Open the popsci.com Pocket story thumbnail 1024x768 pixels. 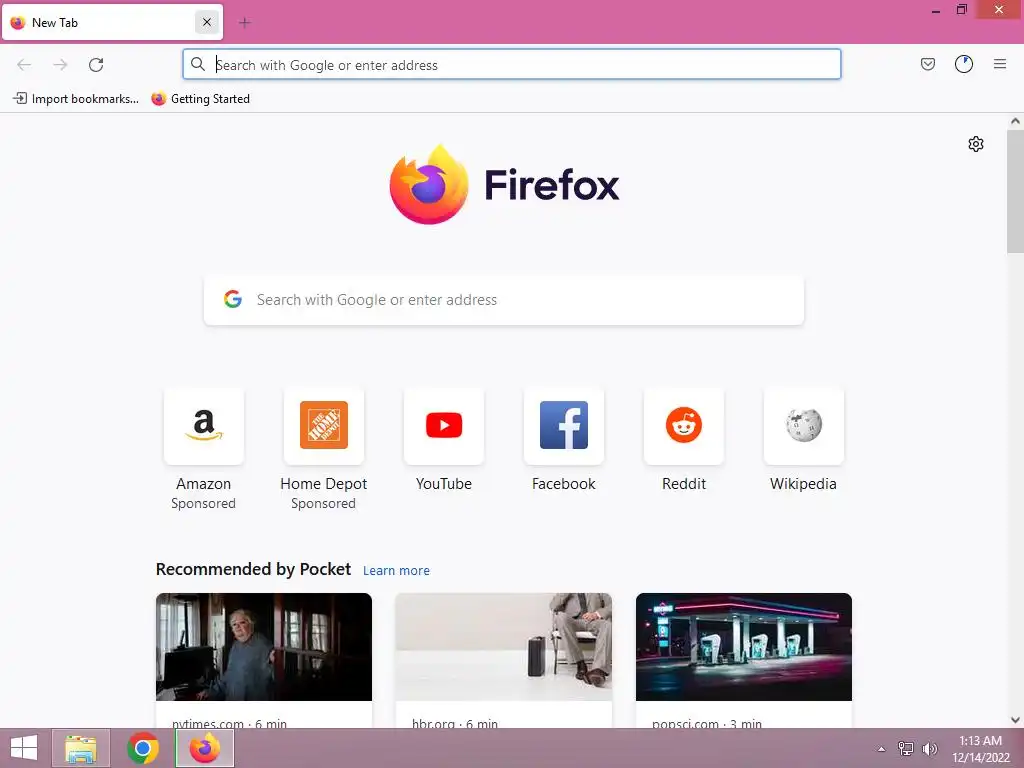pyautogui.click(x=744, y=647)
